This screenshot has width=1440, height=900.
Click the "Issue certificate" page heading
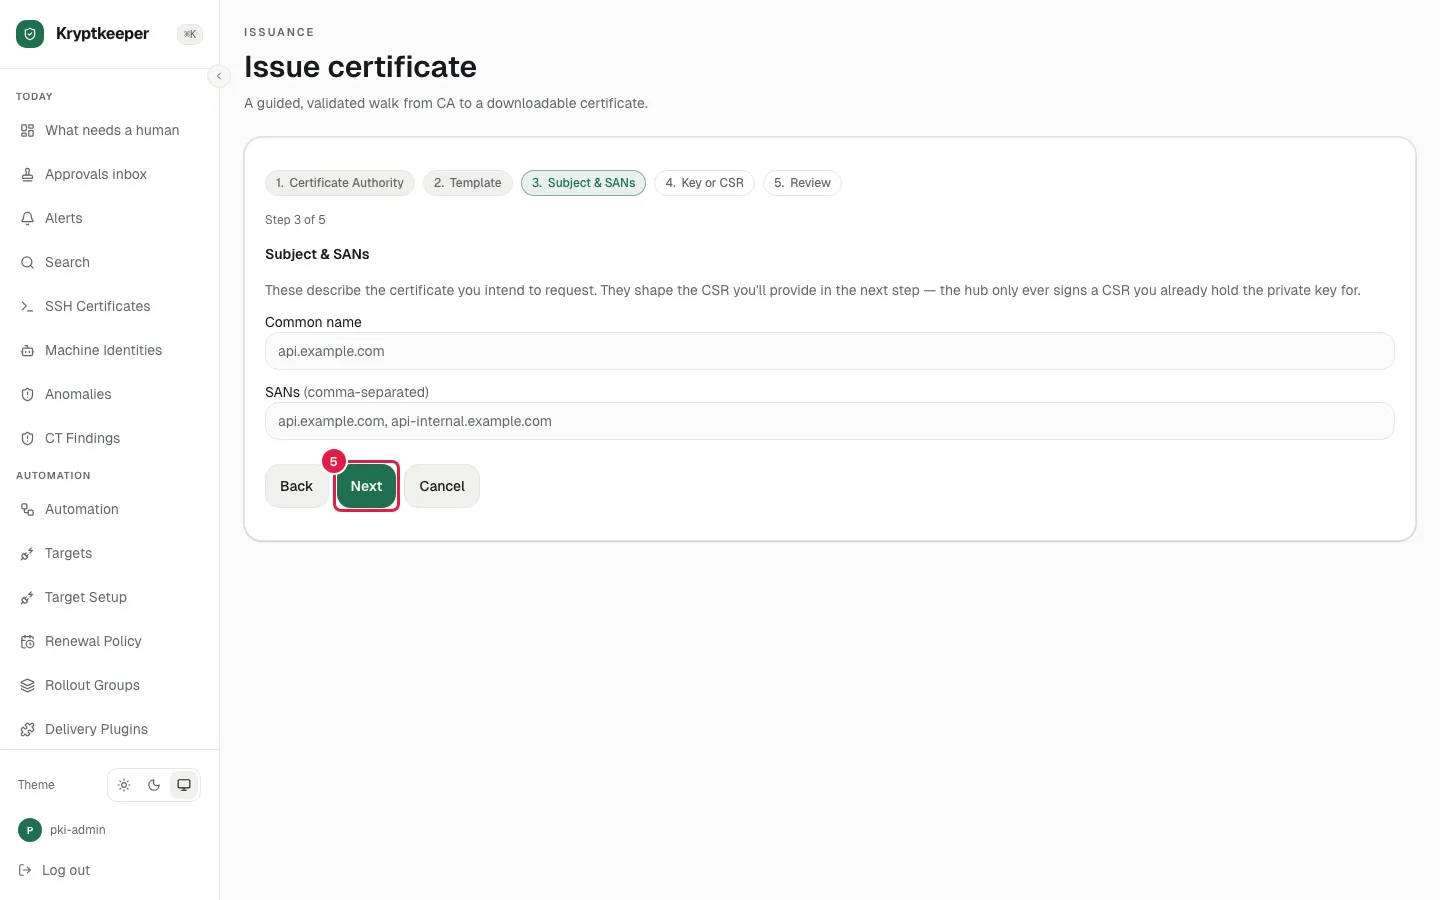coord(360,67)
